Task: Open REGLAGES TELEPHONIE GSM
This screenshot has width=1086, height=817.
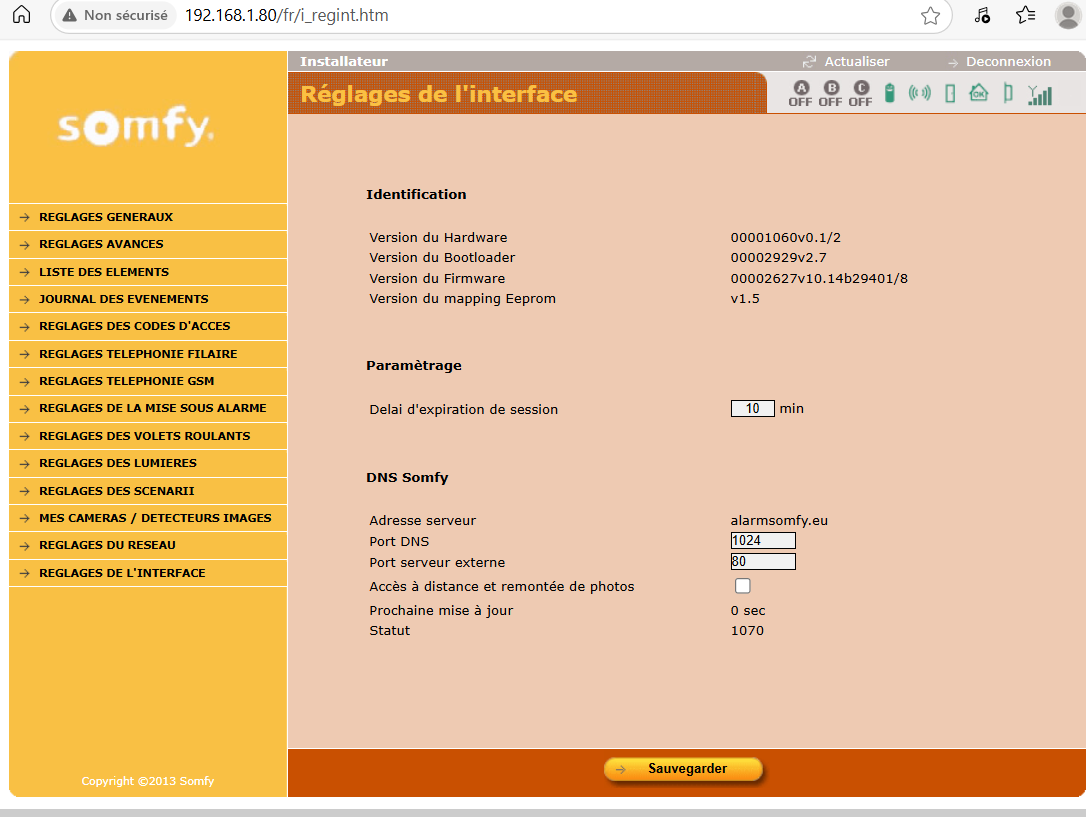Action: pyautogui.click(x=148, y=381)
